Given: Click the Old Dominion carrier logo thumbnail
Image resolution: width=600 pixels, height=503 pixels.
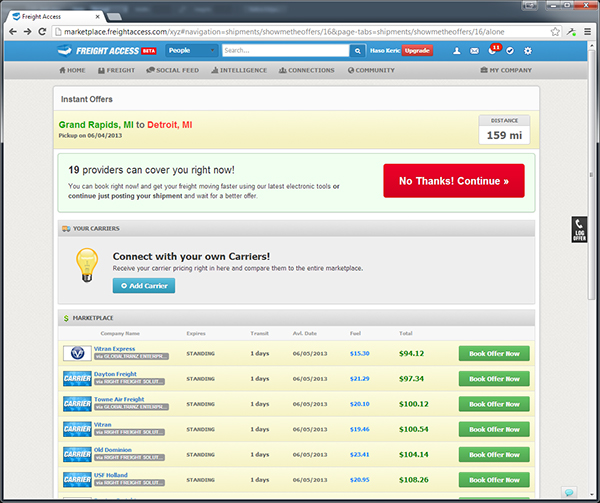Looking at the screenshot, I should pos(77,454).
